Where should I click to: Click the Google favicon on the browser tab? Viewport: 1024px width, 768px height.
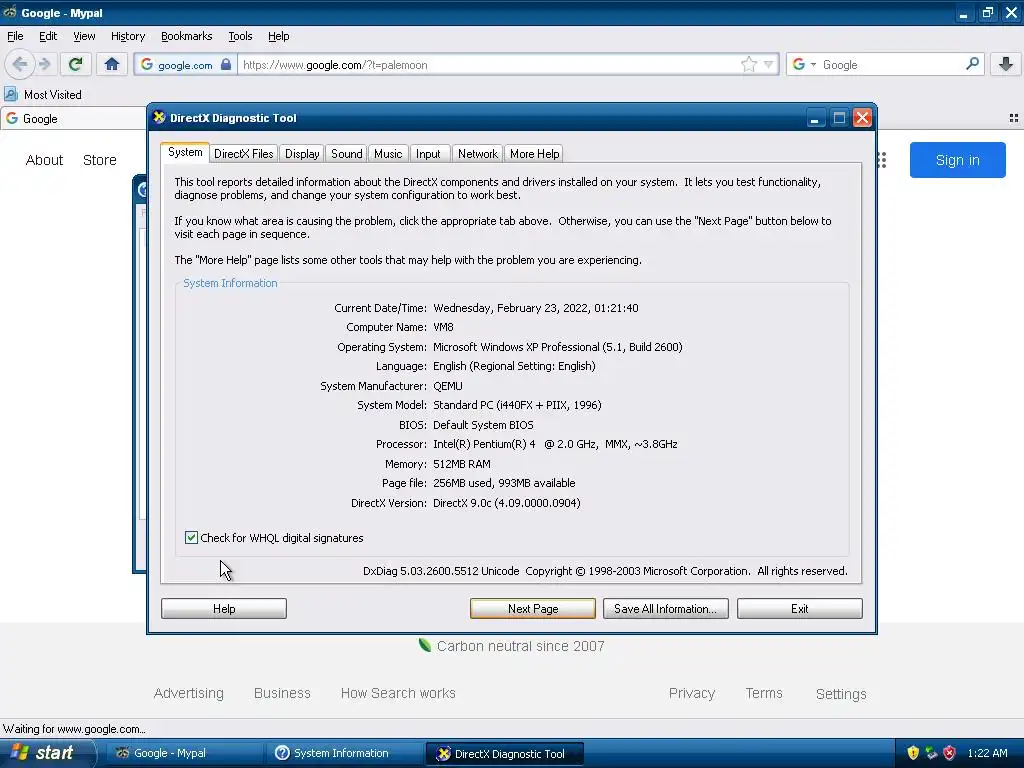pos(12,118)
